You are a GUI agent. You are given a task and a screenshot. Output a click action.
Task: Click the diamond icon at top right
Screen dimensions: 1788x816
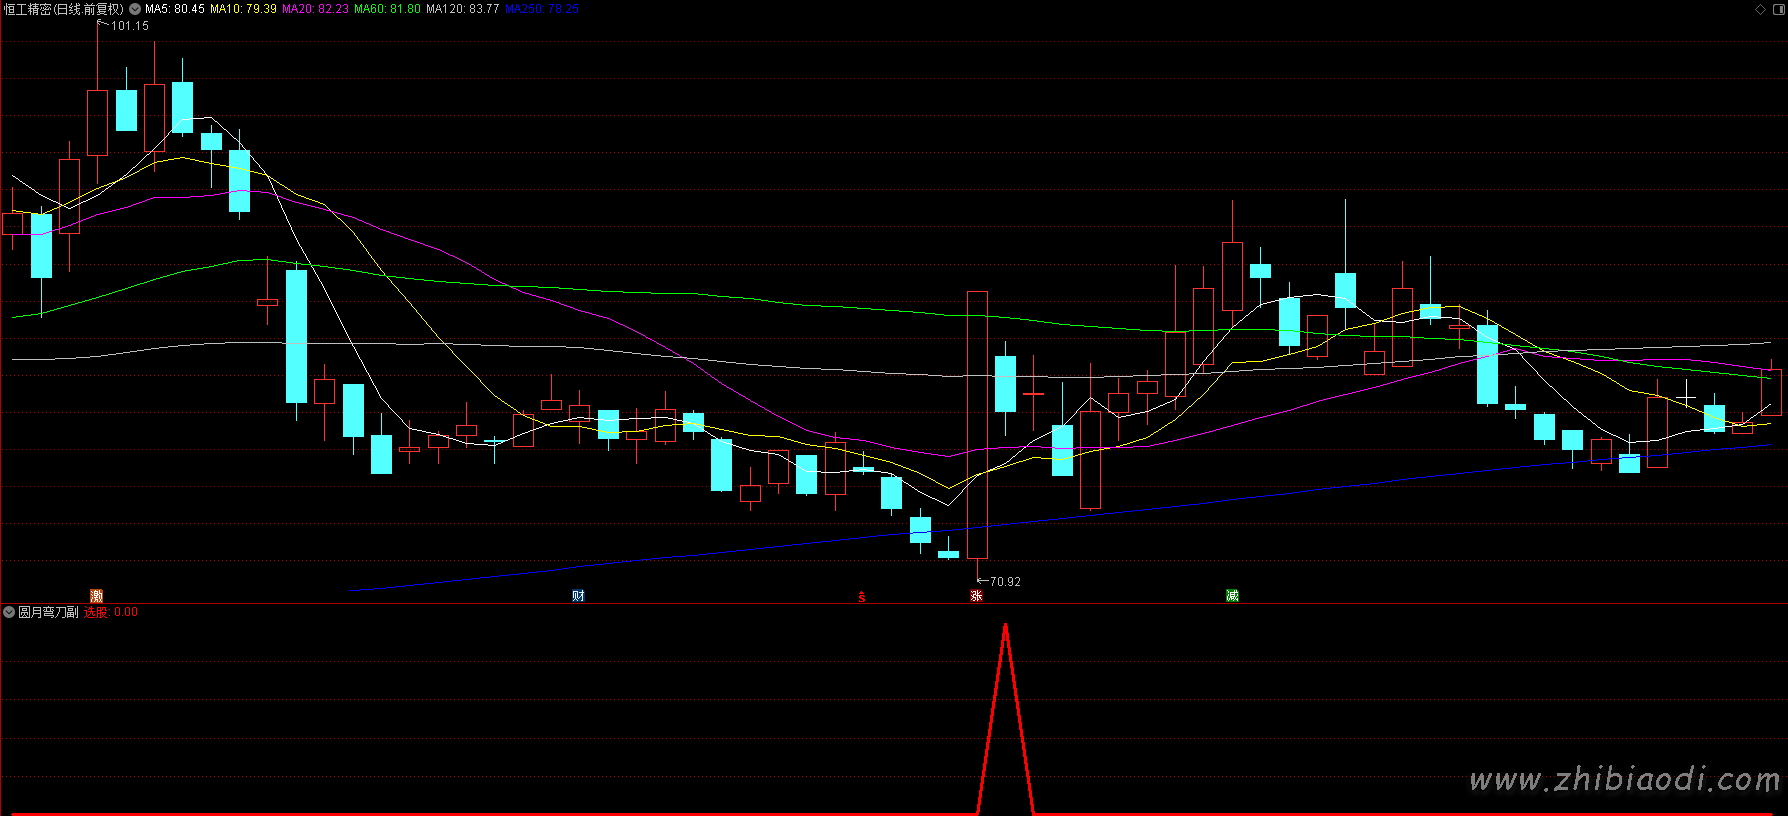click(1760, 9)
